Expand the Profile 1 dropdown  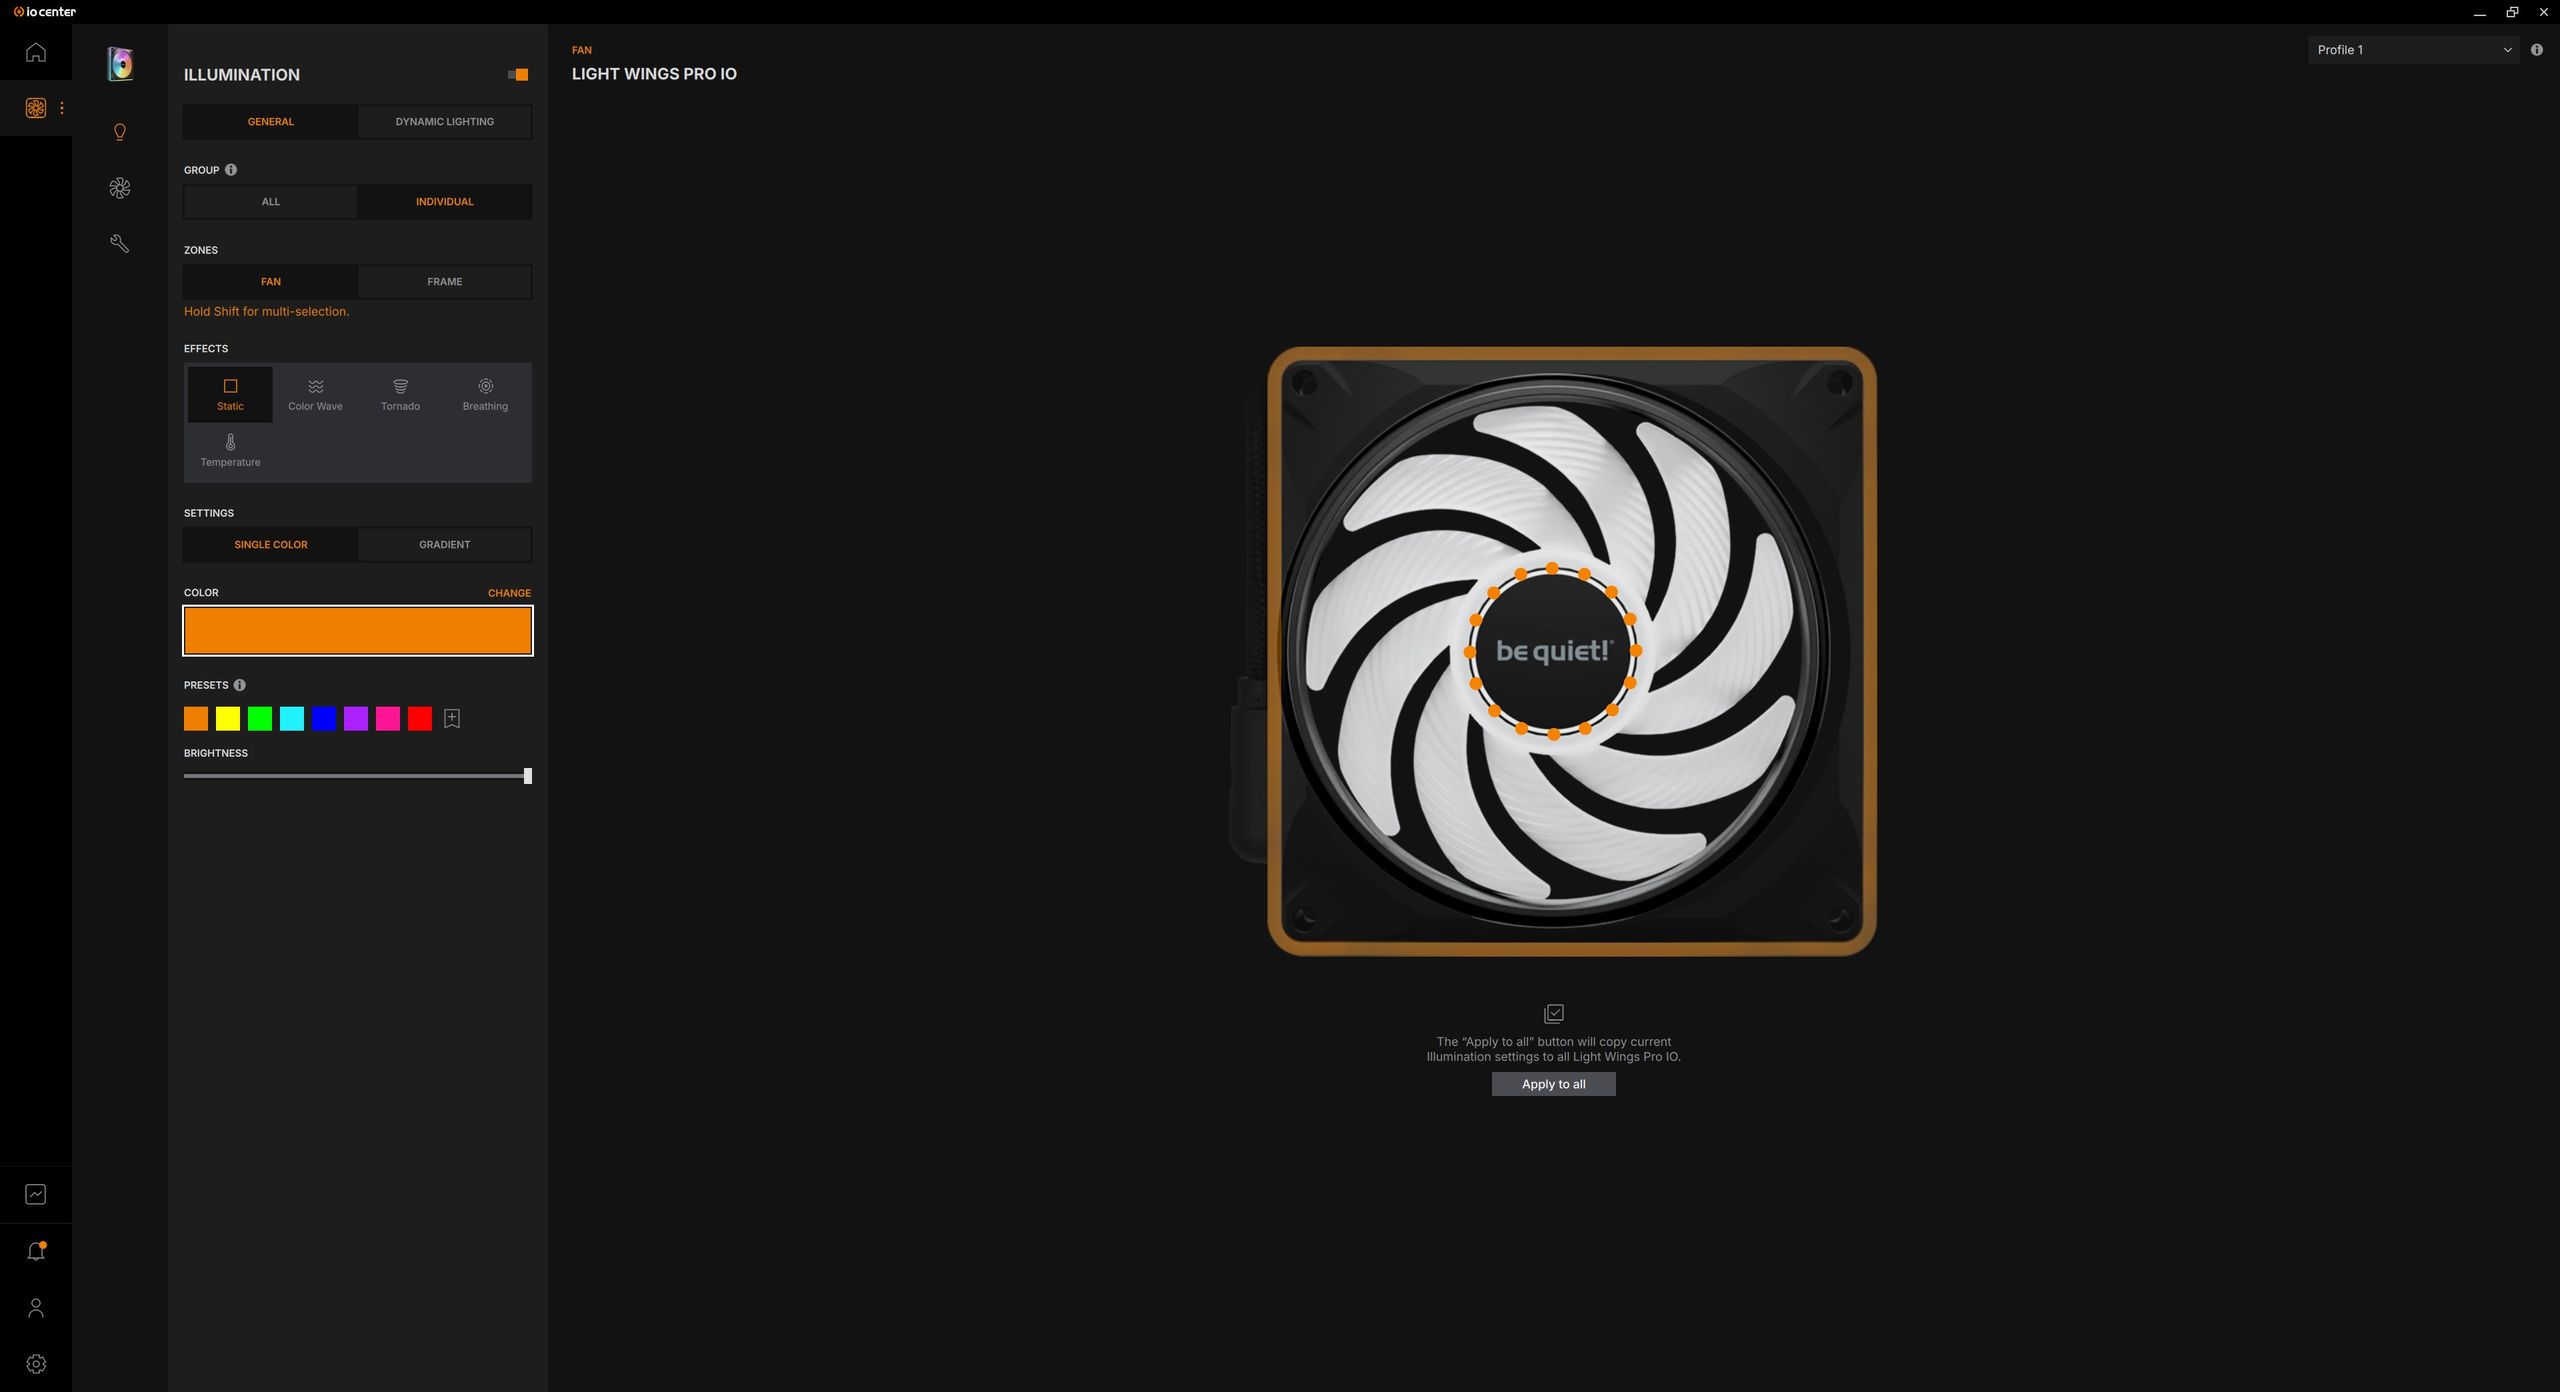2414,50
